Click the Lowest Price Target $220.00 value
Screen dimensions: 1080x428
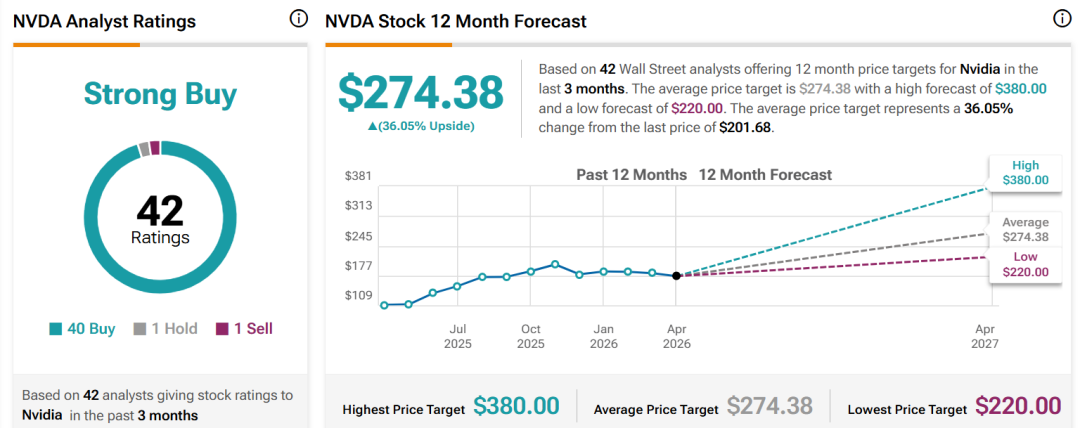[x=1018, y=406]
